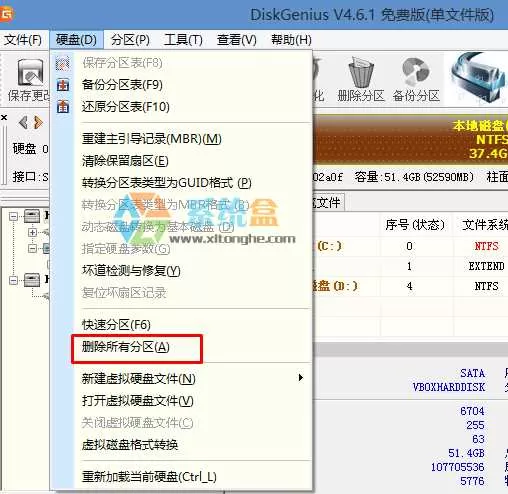Collapse the second hard disk tree node
This screenshot has width=508, height=494.
pyautogui.click(x=13, y=280)
